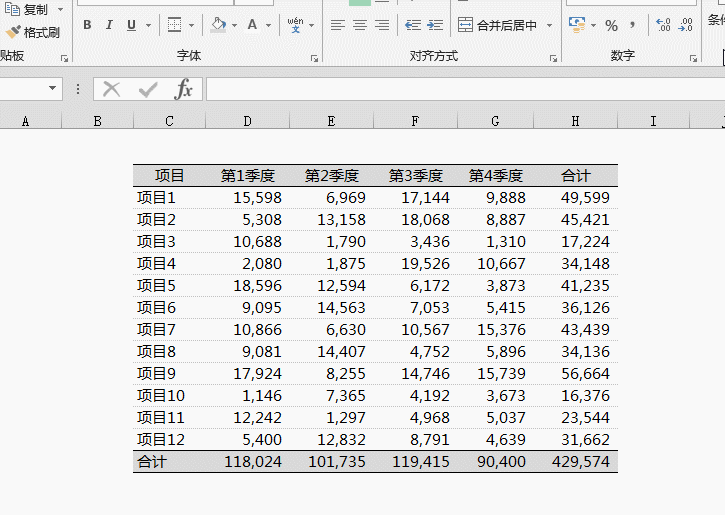Screen dimensions: 725x515
Task: Open the Clipboard (贴板) dialog launcher
Action: [65, 58]
